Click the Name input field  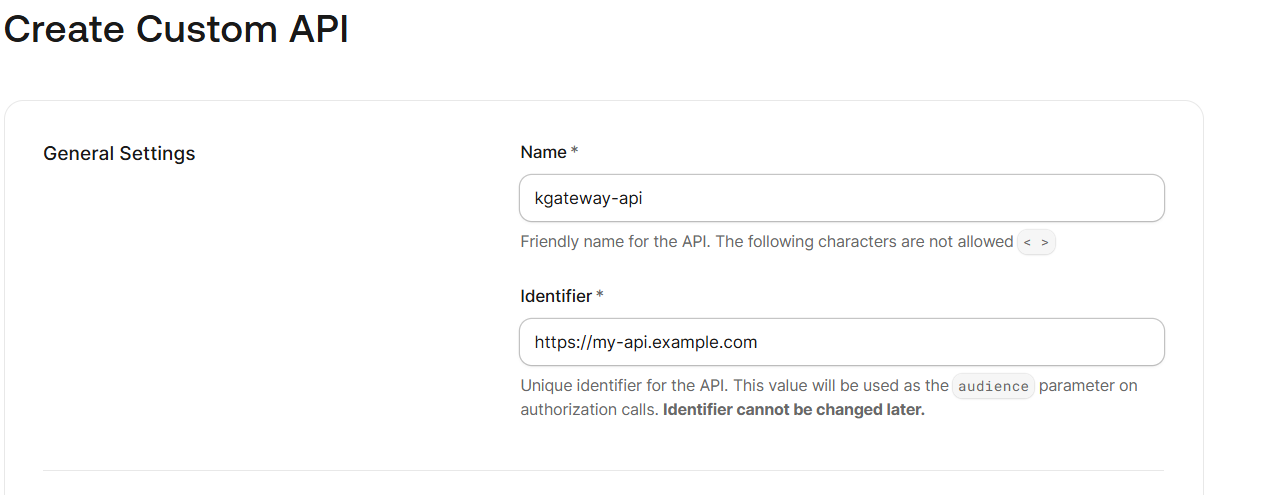pyautogui.click(x=842, y=198)
